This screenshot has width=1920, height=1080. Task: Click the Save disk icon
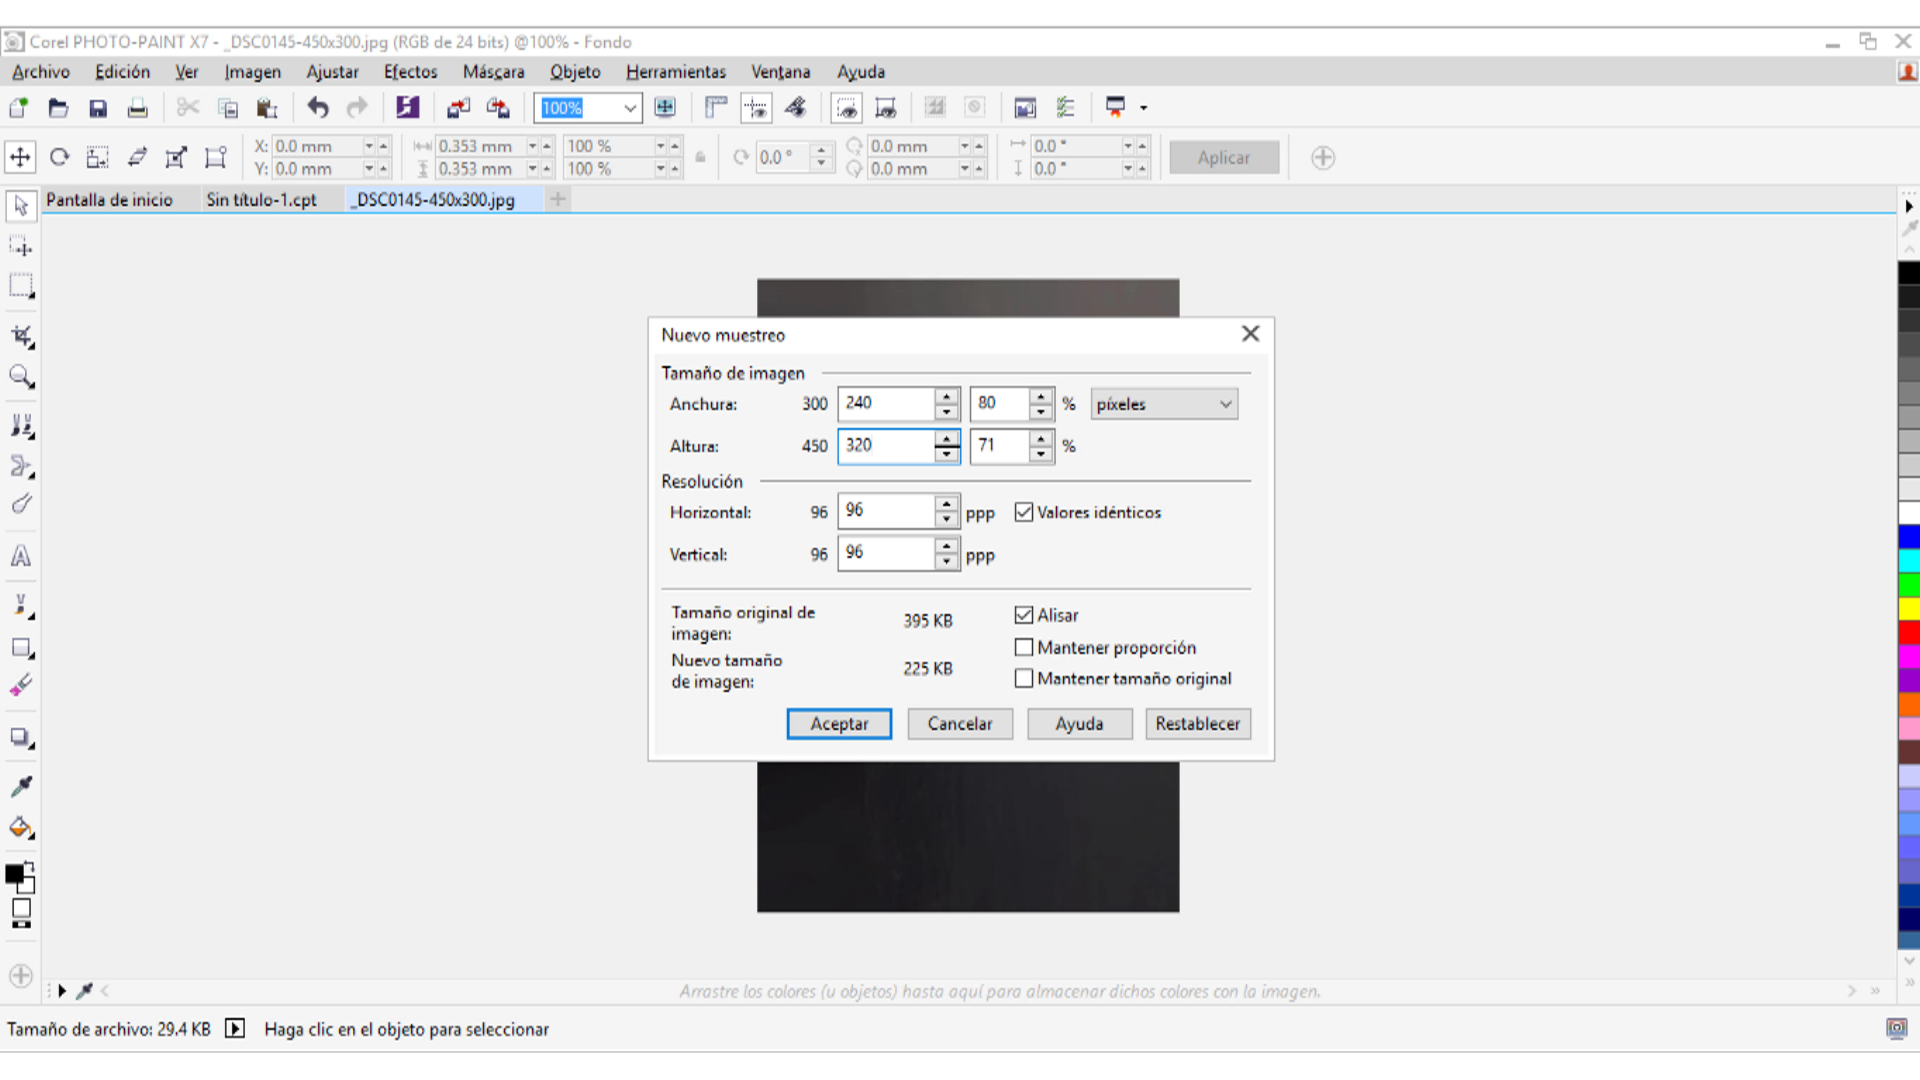pyautogui.click(x=98, y=108)
